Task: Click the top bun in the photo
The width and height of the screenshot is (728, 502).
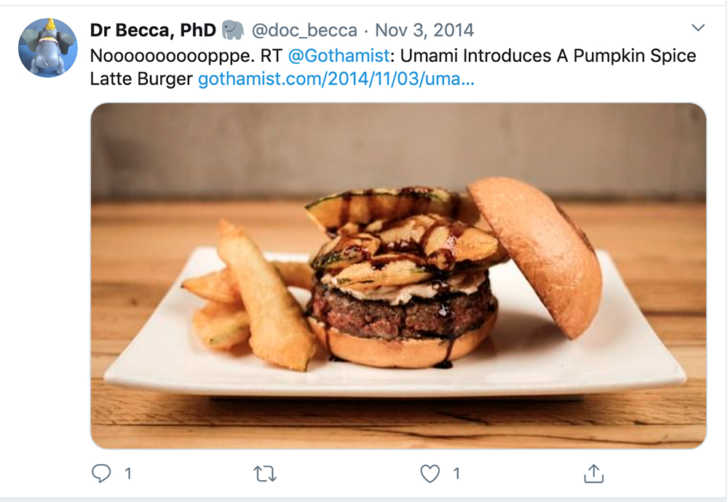Action: [536, 257]
